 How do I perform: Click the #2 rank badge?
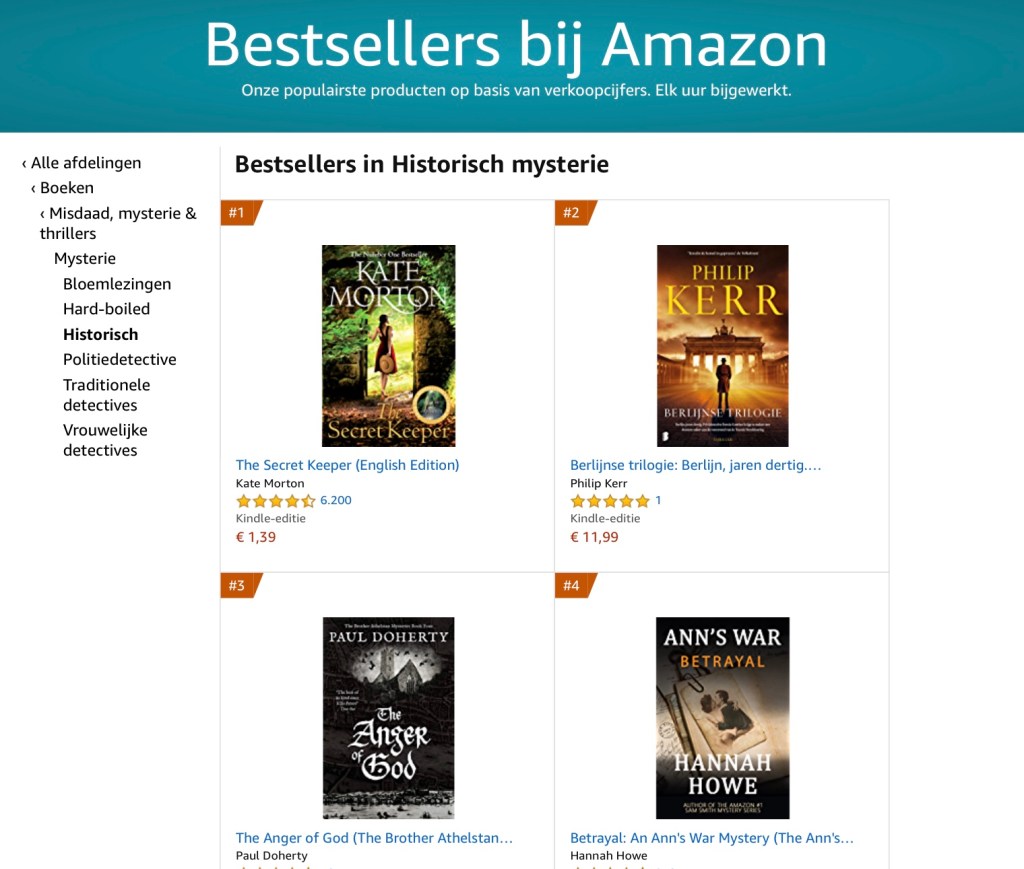point(575,213)
